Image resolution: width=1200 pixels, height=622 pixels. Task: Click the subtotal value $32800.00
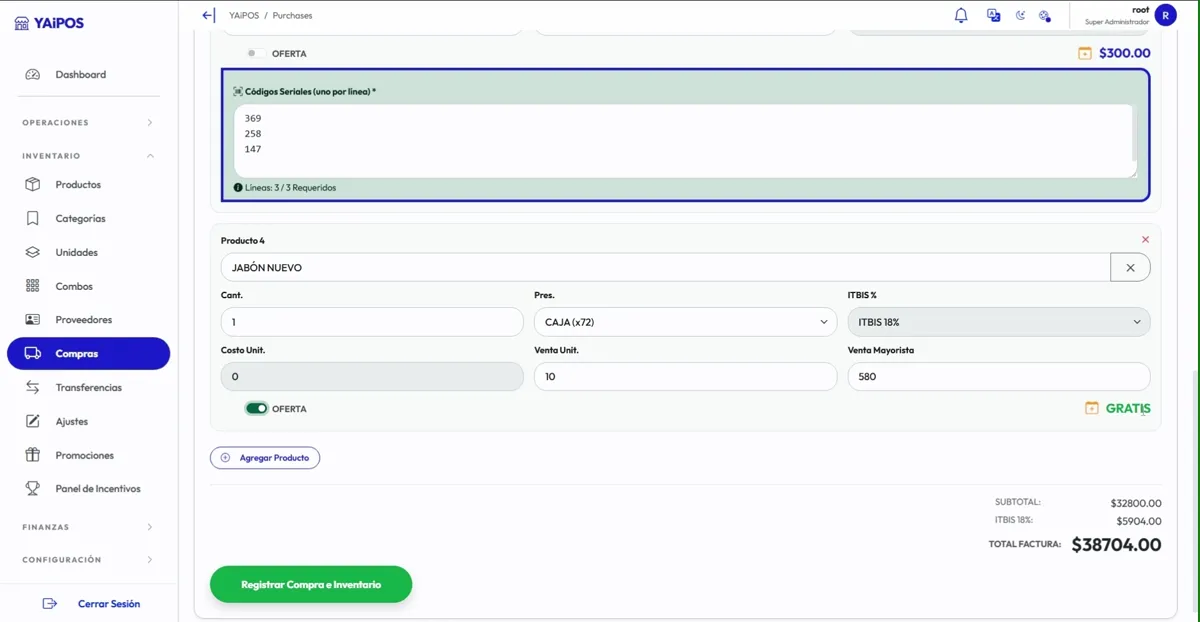tap(1136, 503)
